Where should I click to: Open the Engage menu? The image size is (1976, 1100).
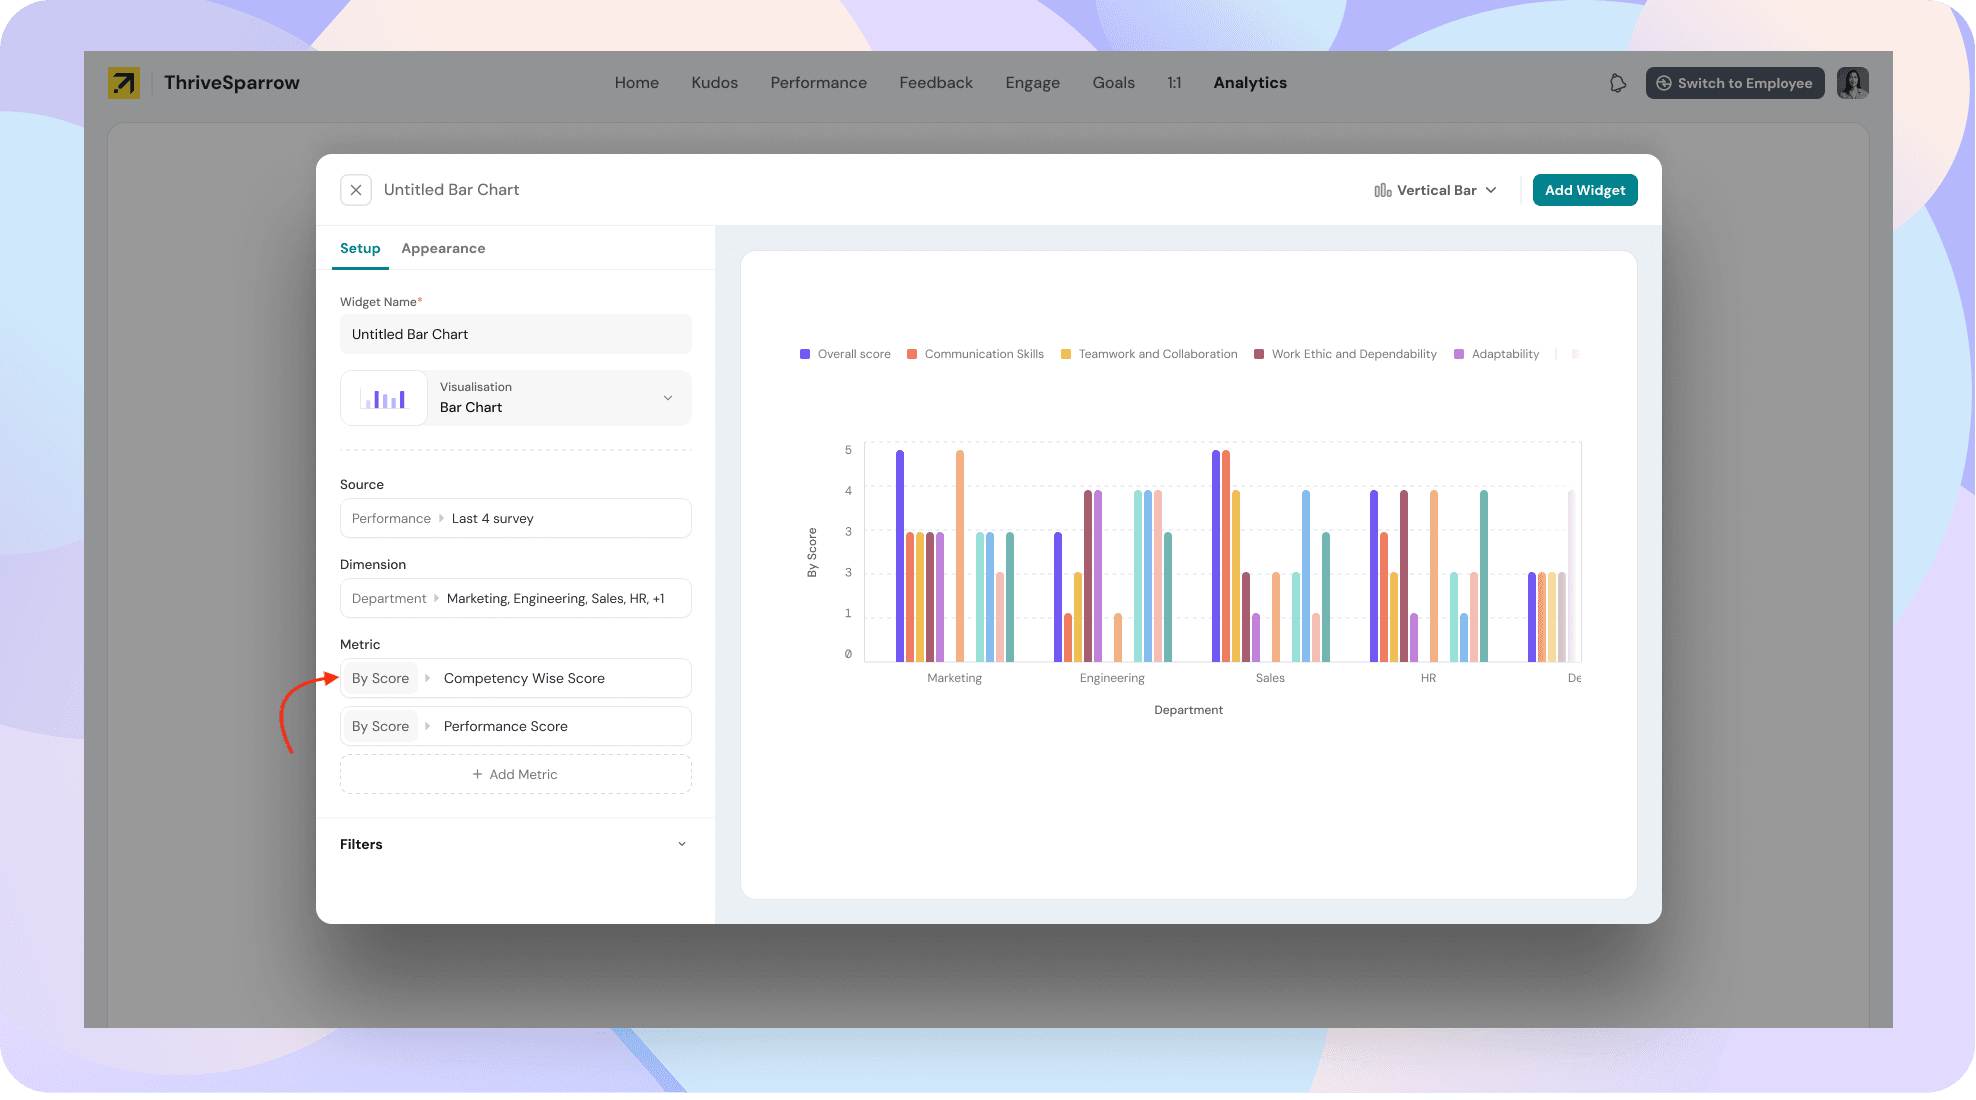[x=1033, y=83]
